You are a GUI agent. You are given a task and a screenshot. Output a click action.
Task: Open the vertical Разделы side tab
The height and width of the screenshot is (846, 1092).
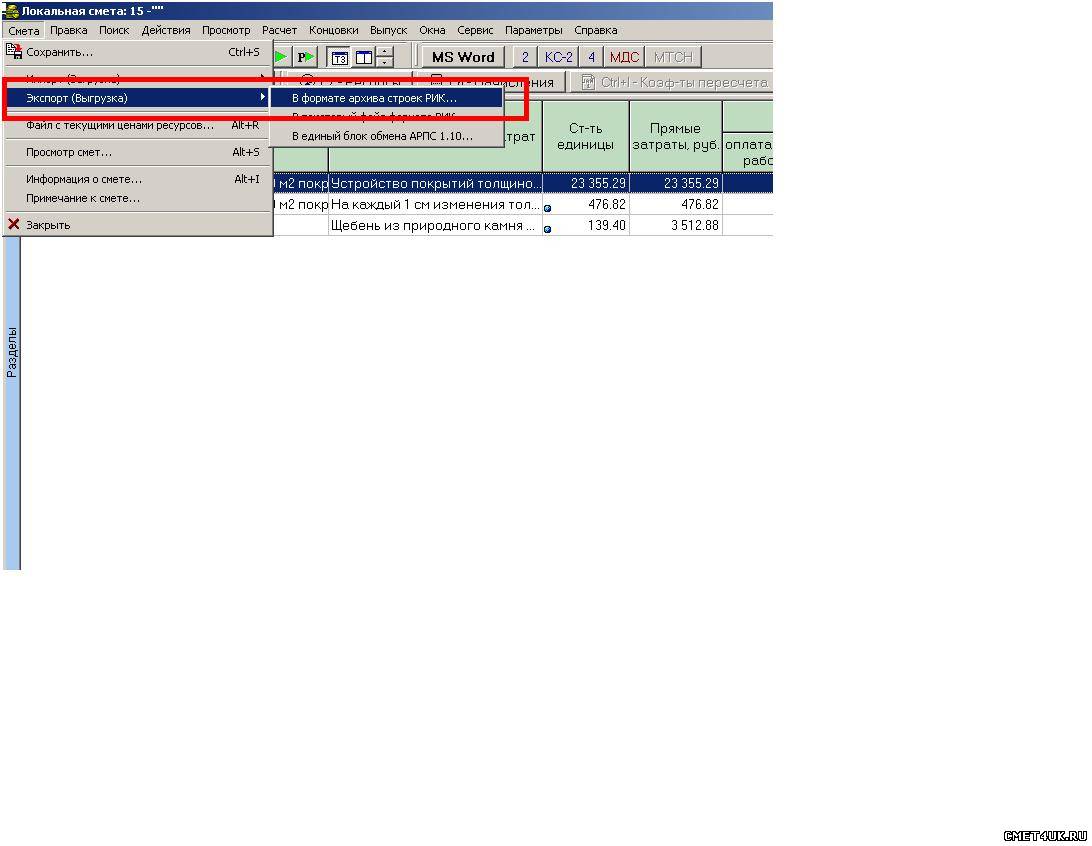pyautogui.click(x=12, y=352)
